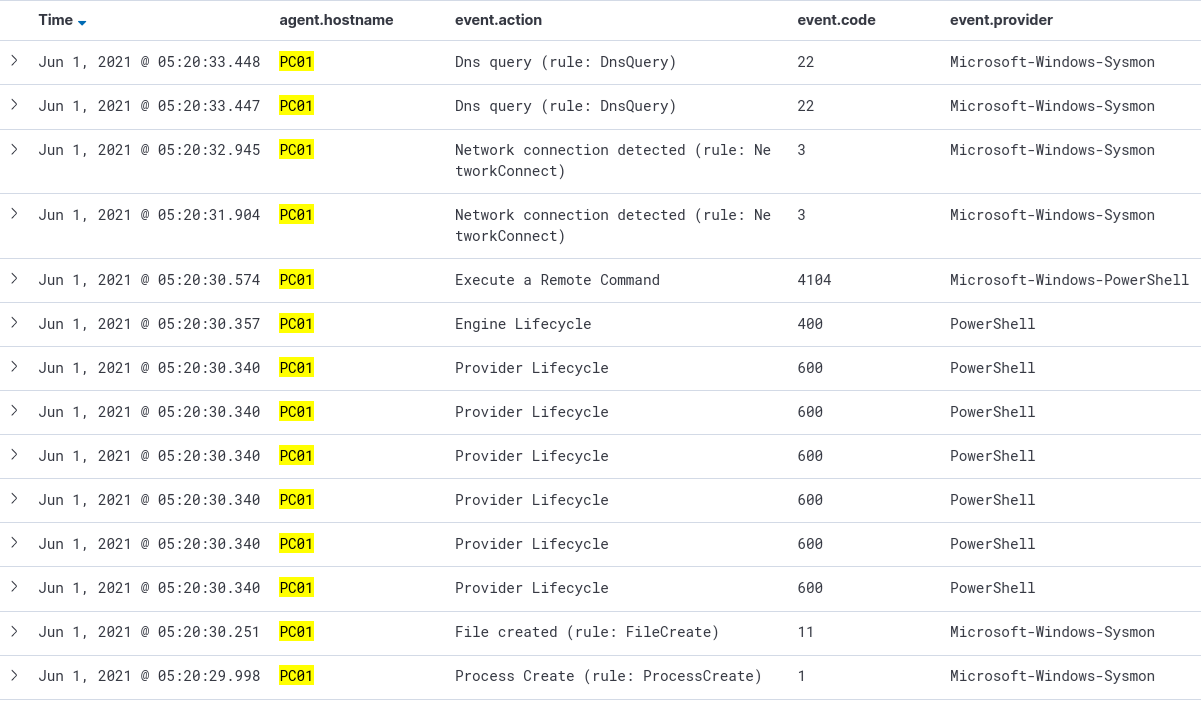Image resolution: width=1201 pixels, height=702 pixels.
Task: Expand the 05:20:33.447 Dns query row
Action: tap(14, 105)
